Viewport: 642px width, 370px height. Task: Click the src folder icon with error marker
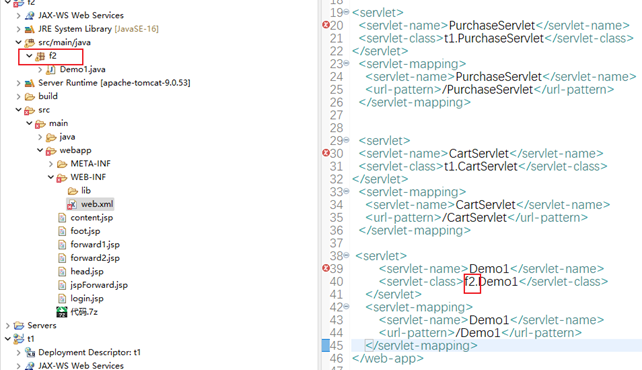[29, 110]
